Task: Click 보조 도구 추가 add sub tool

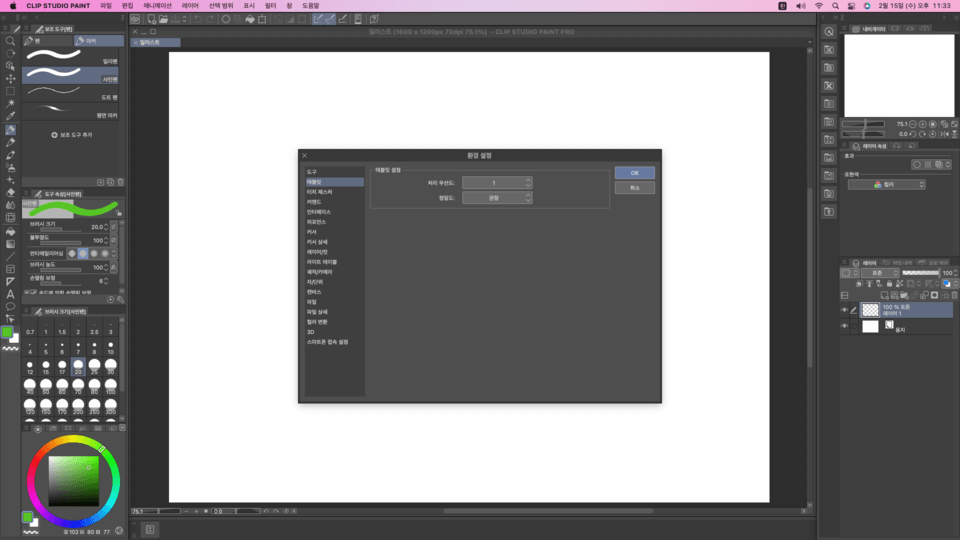Action: (72, 135)
